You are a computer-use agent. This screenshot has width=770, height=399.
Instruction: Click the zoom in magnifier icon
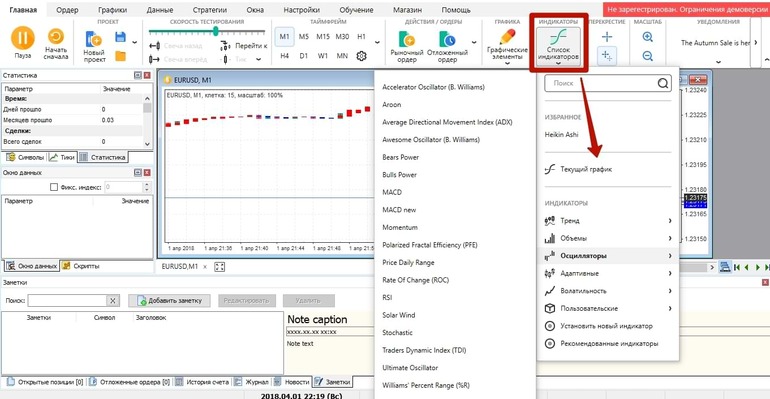pyautogui.click(x=648, y=37)
